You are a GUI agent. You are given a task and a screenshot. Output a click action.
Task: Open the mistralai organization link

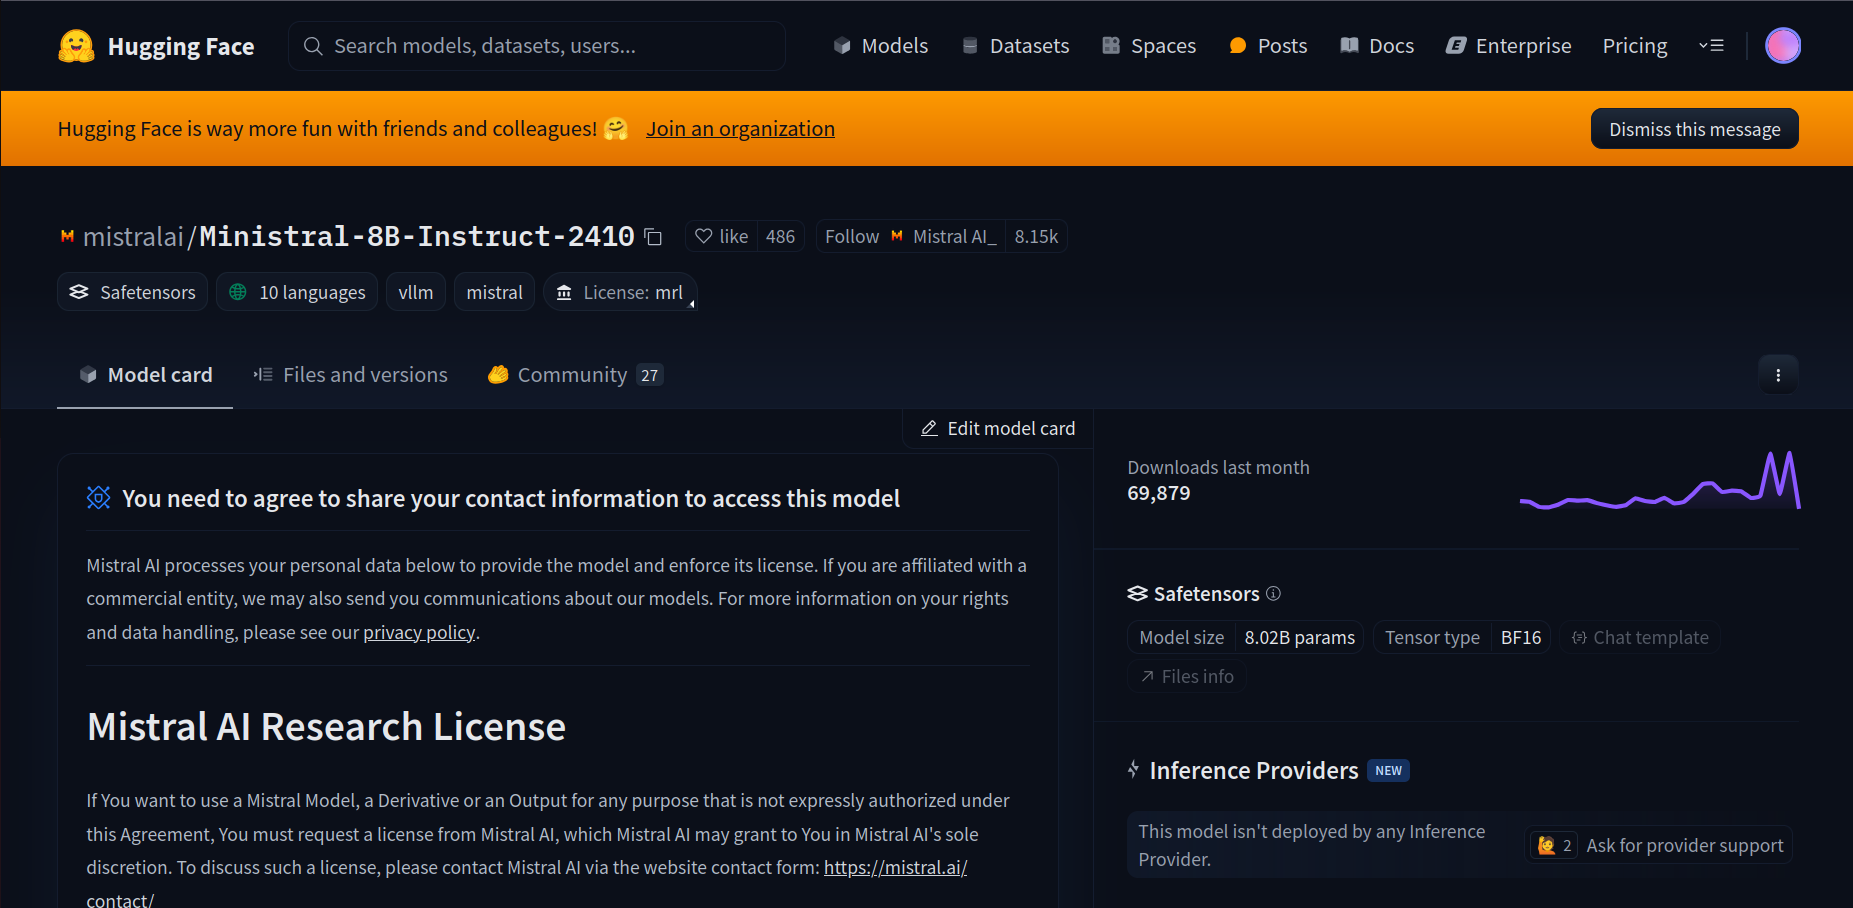[x=133, y=237]
